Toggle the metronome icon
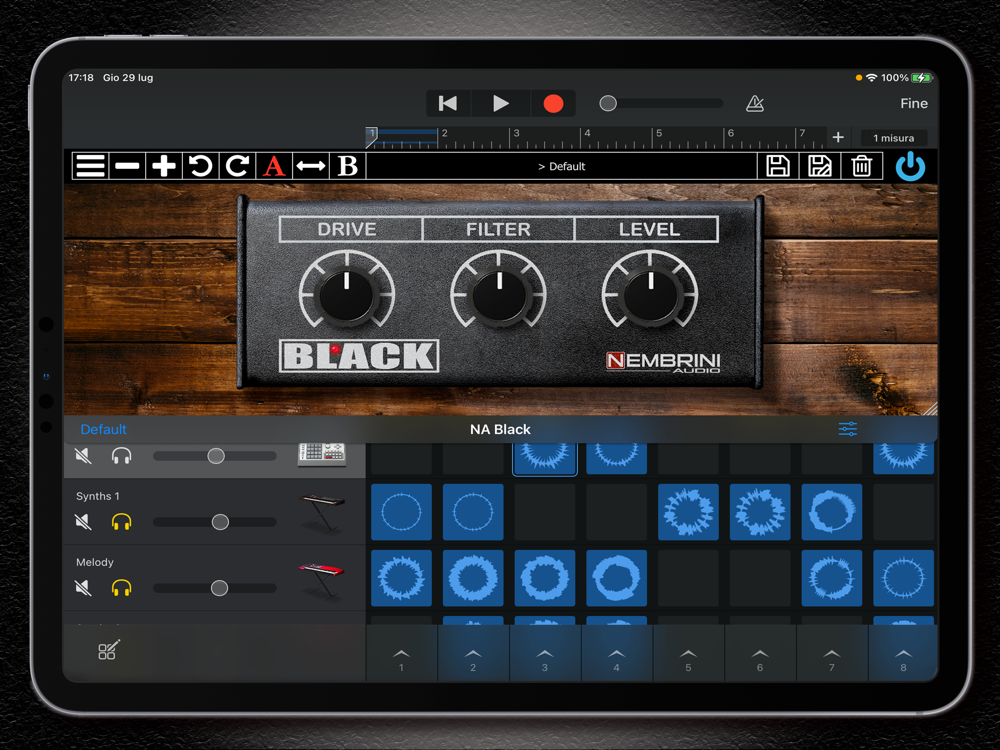Image resolution: width=1000 pixels, height=750 pixels. [x=755, y=103]
